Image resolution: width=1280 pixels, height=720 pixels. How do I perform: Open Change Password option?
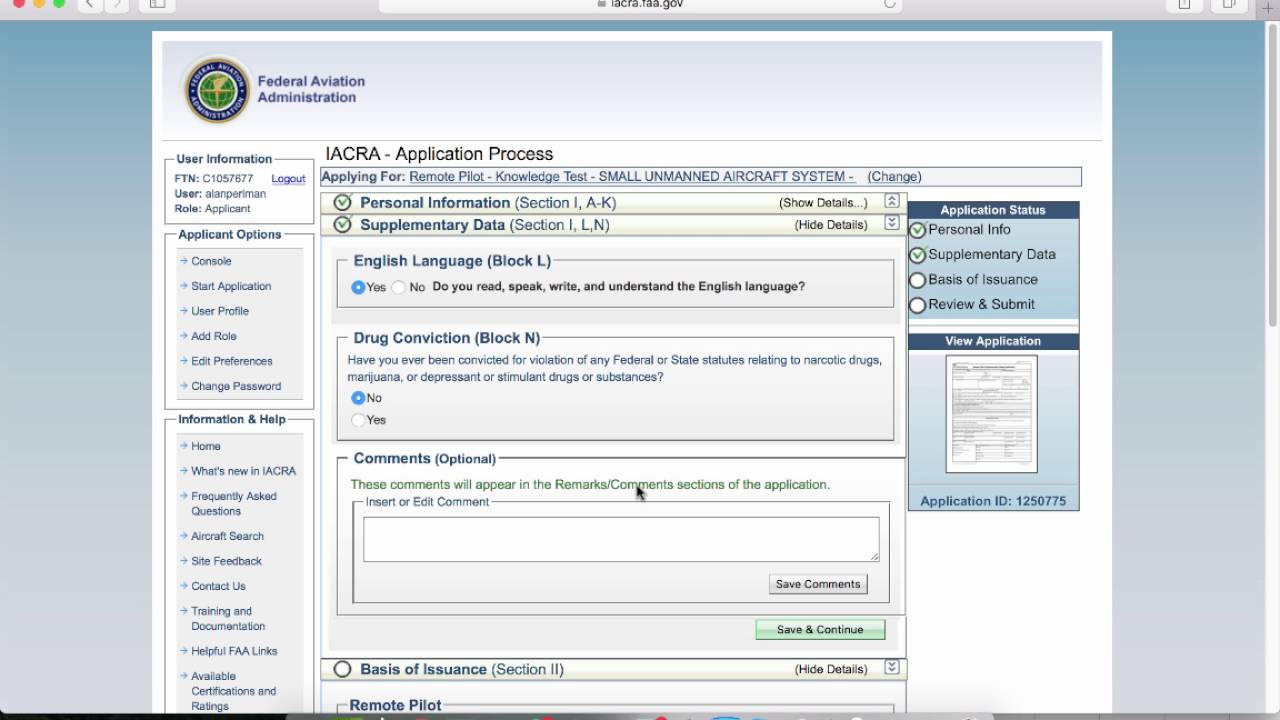236,386
